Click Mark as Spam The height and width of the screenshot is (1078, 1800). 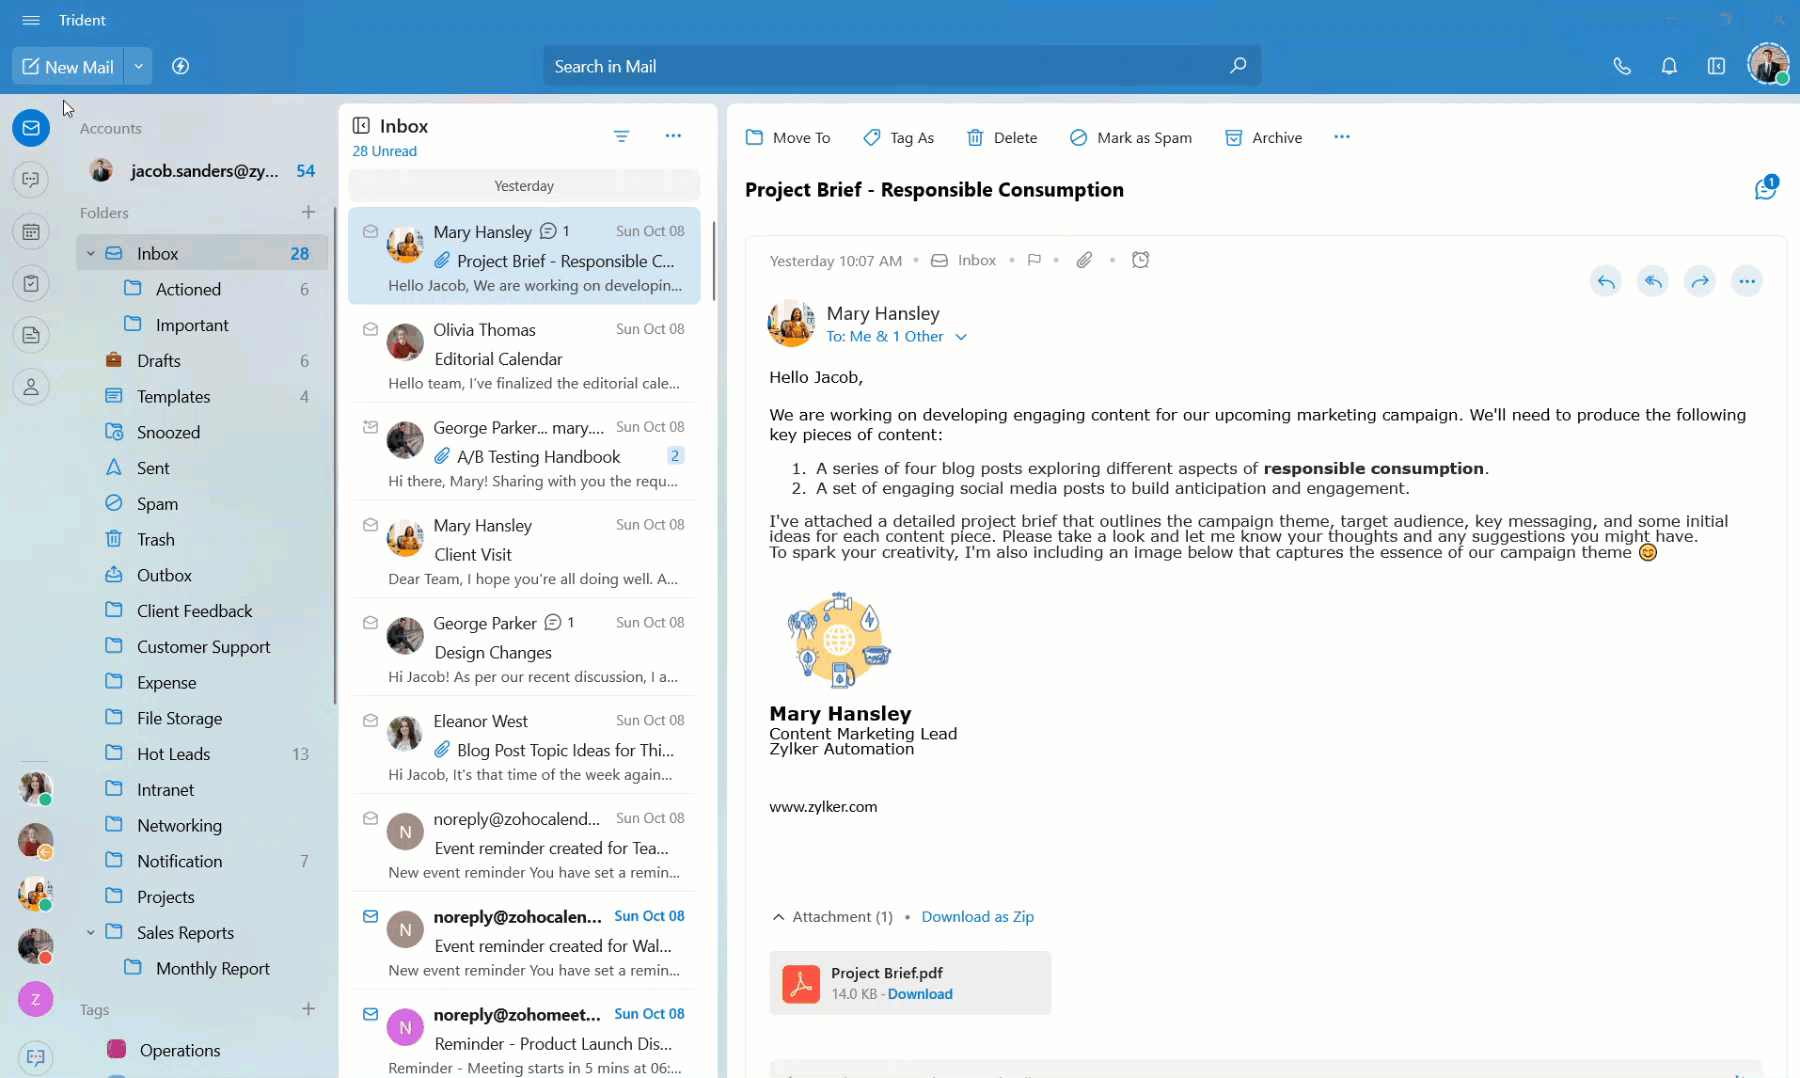point(1131,138)
